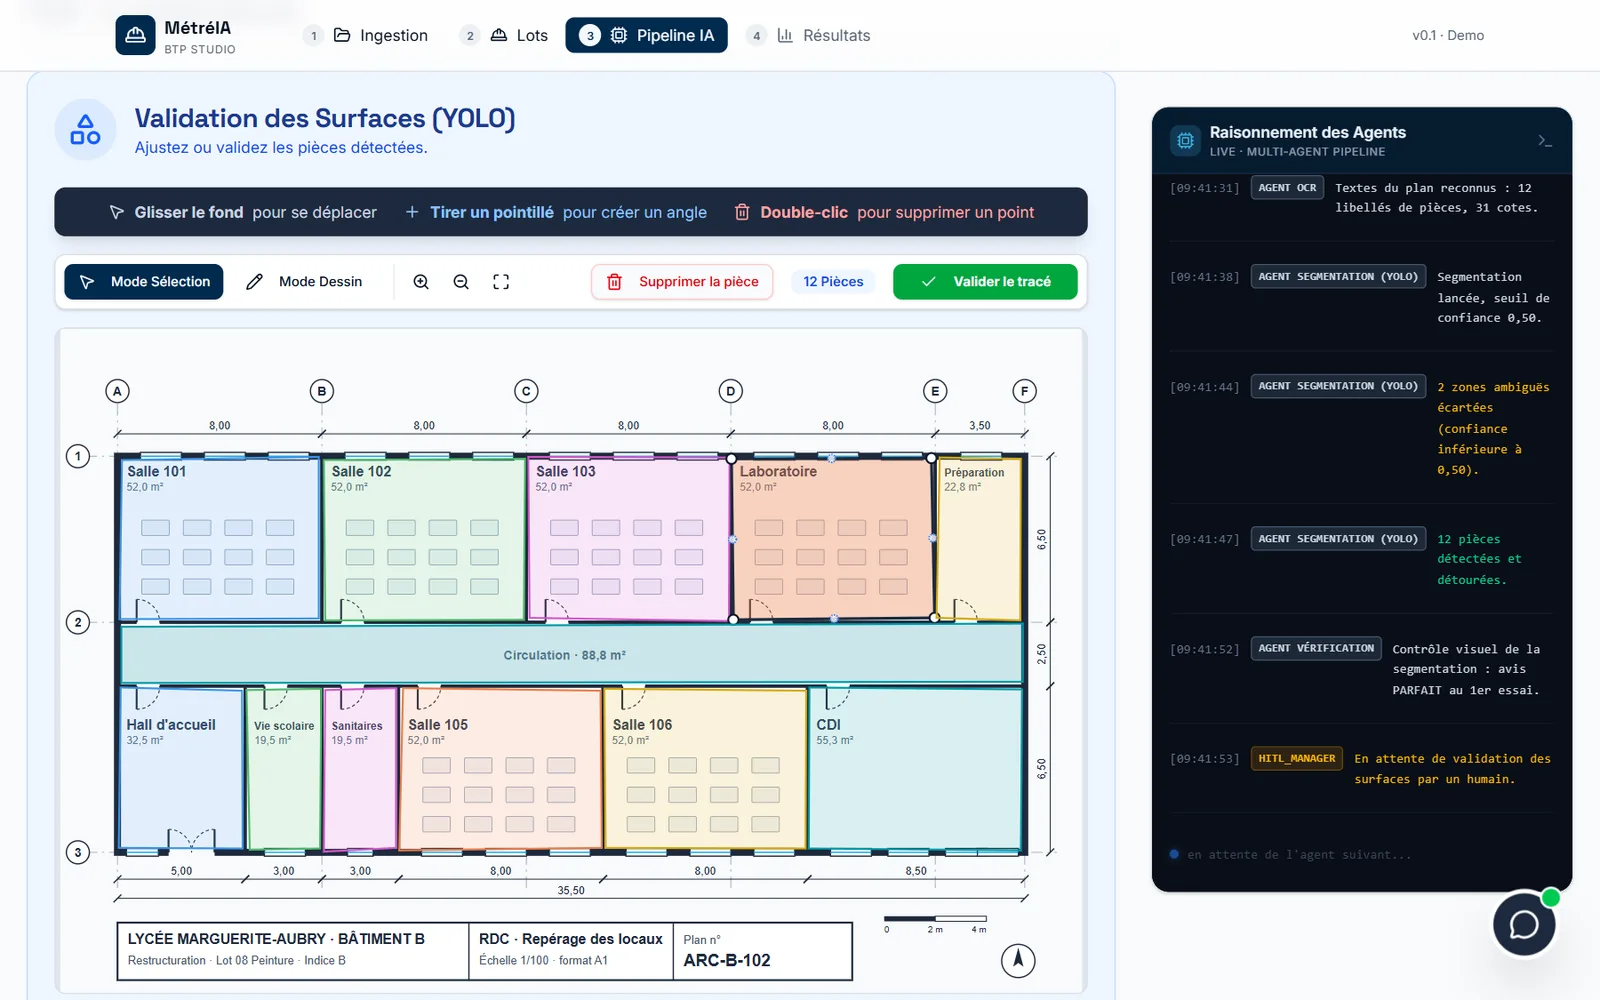Click Supprimer la pièce button
1600x1000 pixels.
pos(682,282)
